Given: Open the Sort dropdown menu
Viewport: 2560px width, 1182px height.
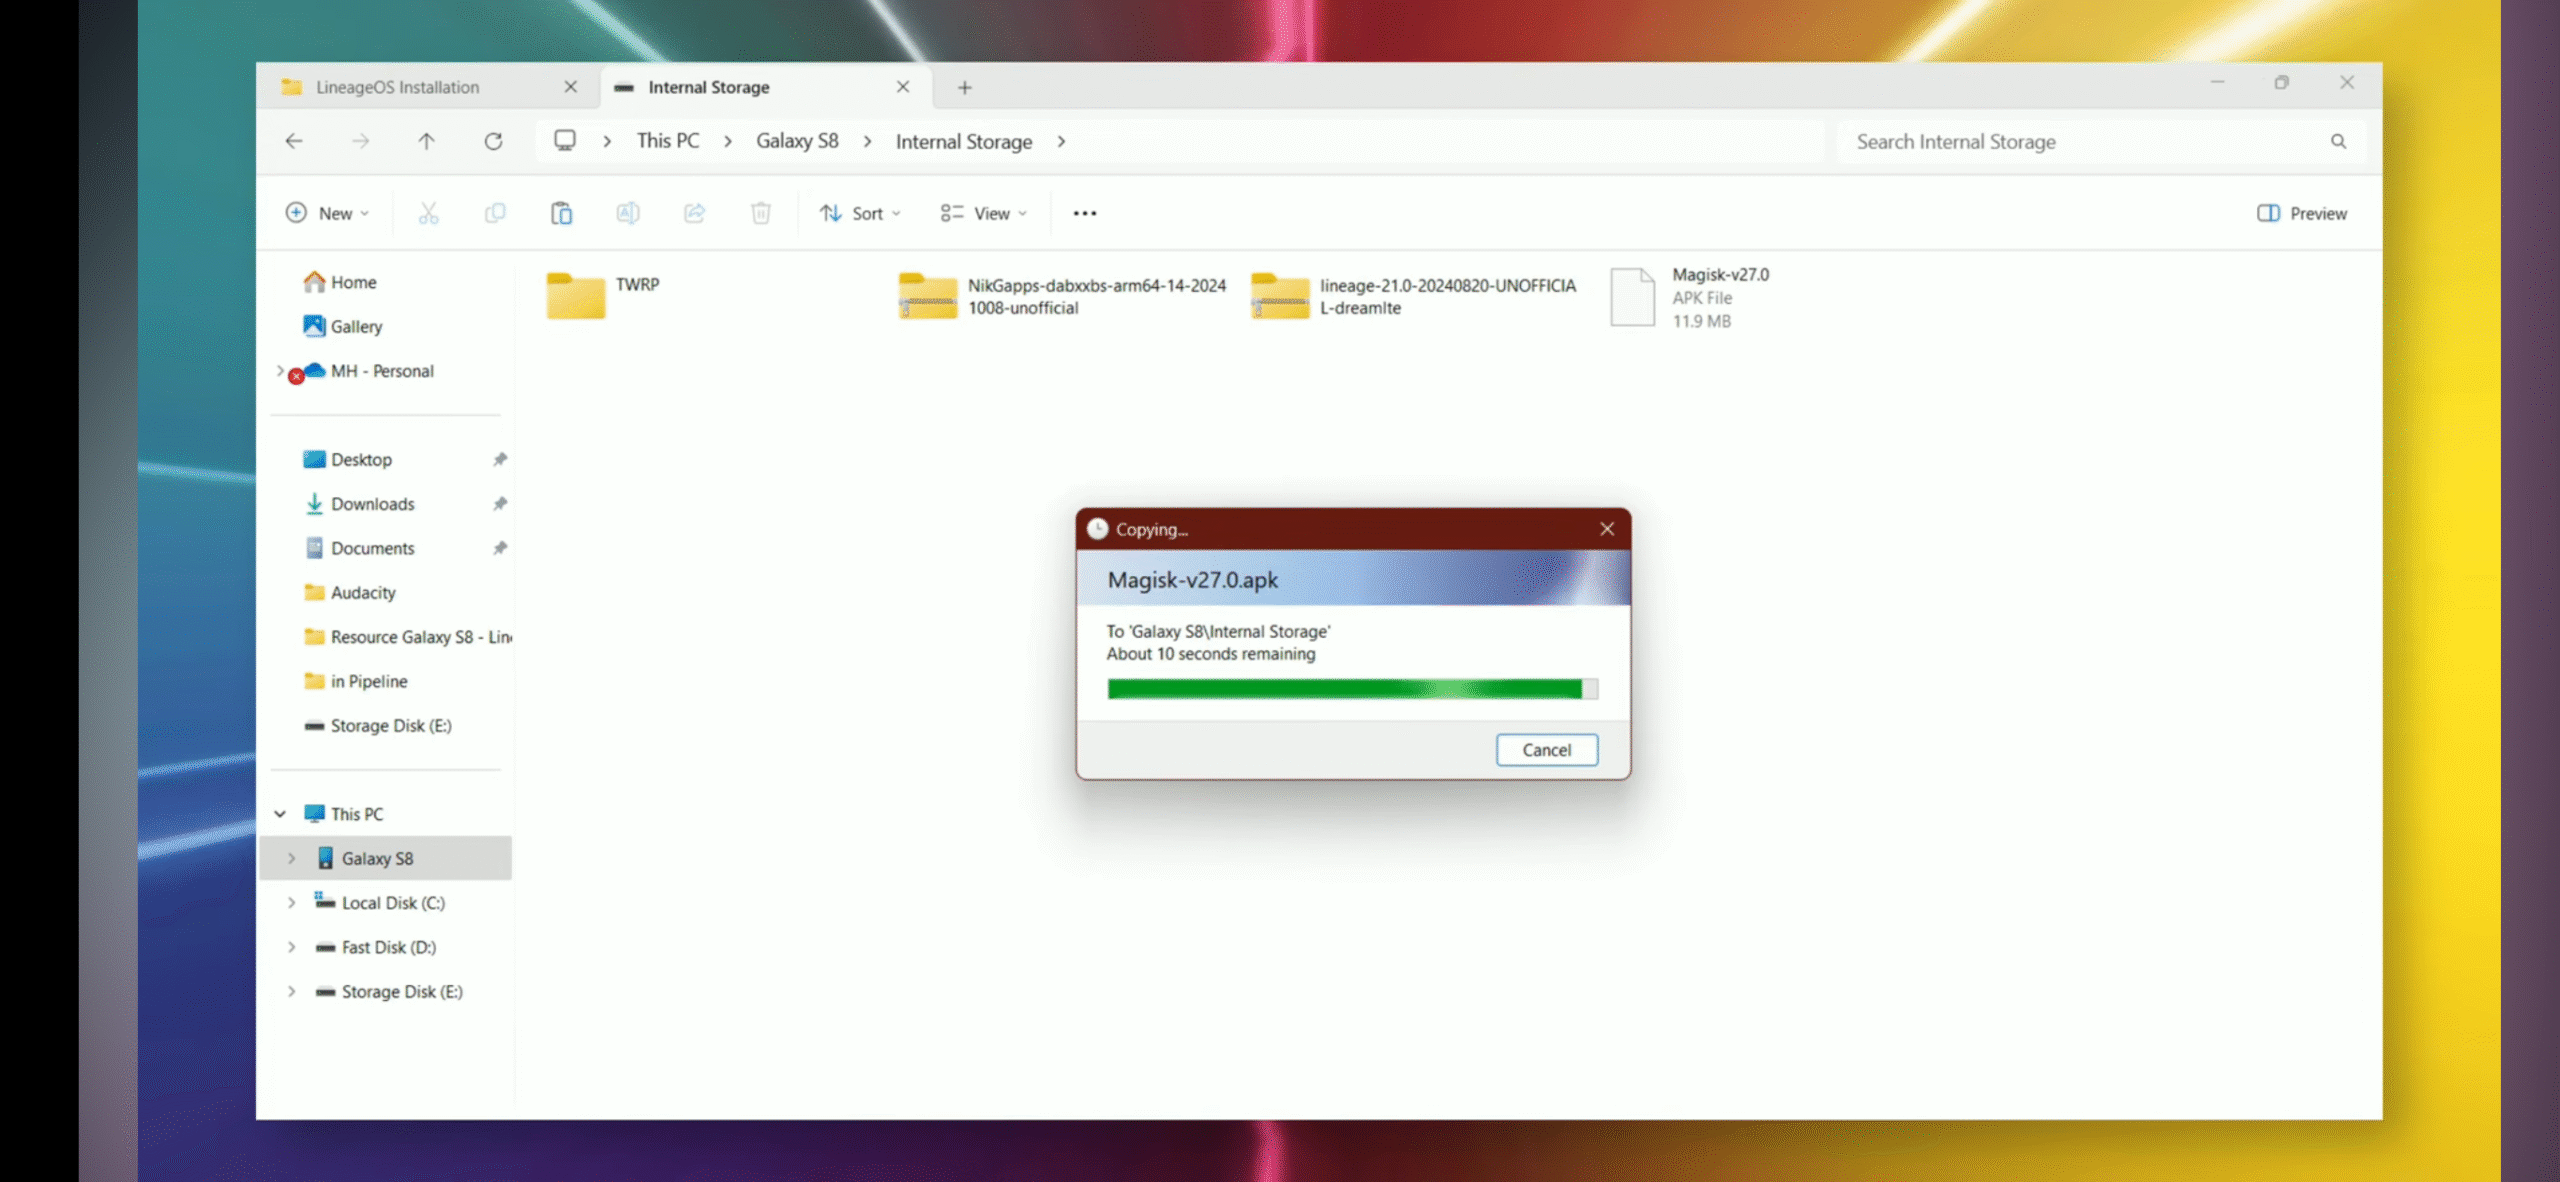Looking at the screenshot, I should point(860,213).
